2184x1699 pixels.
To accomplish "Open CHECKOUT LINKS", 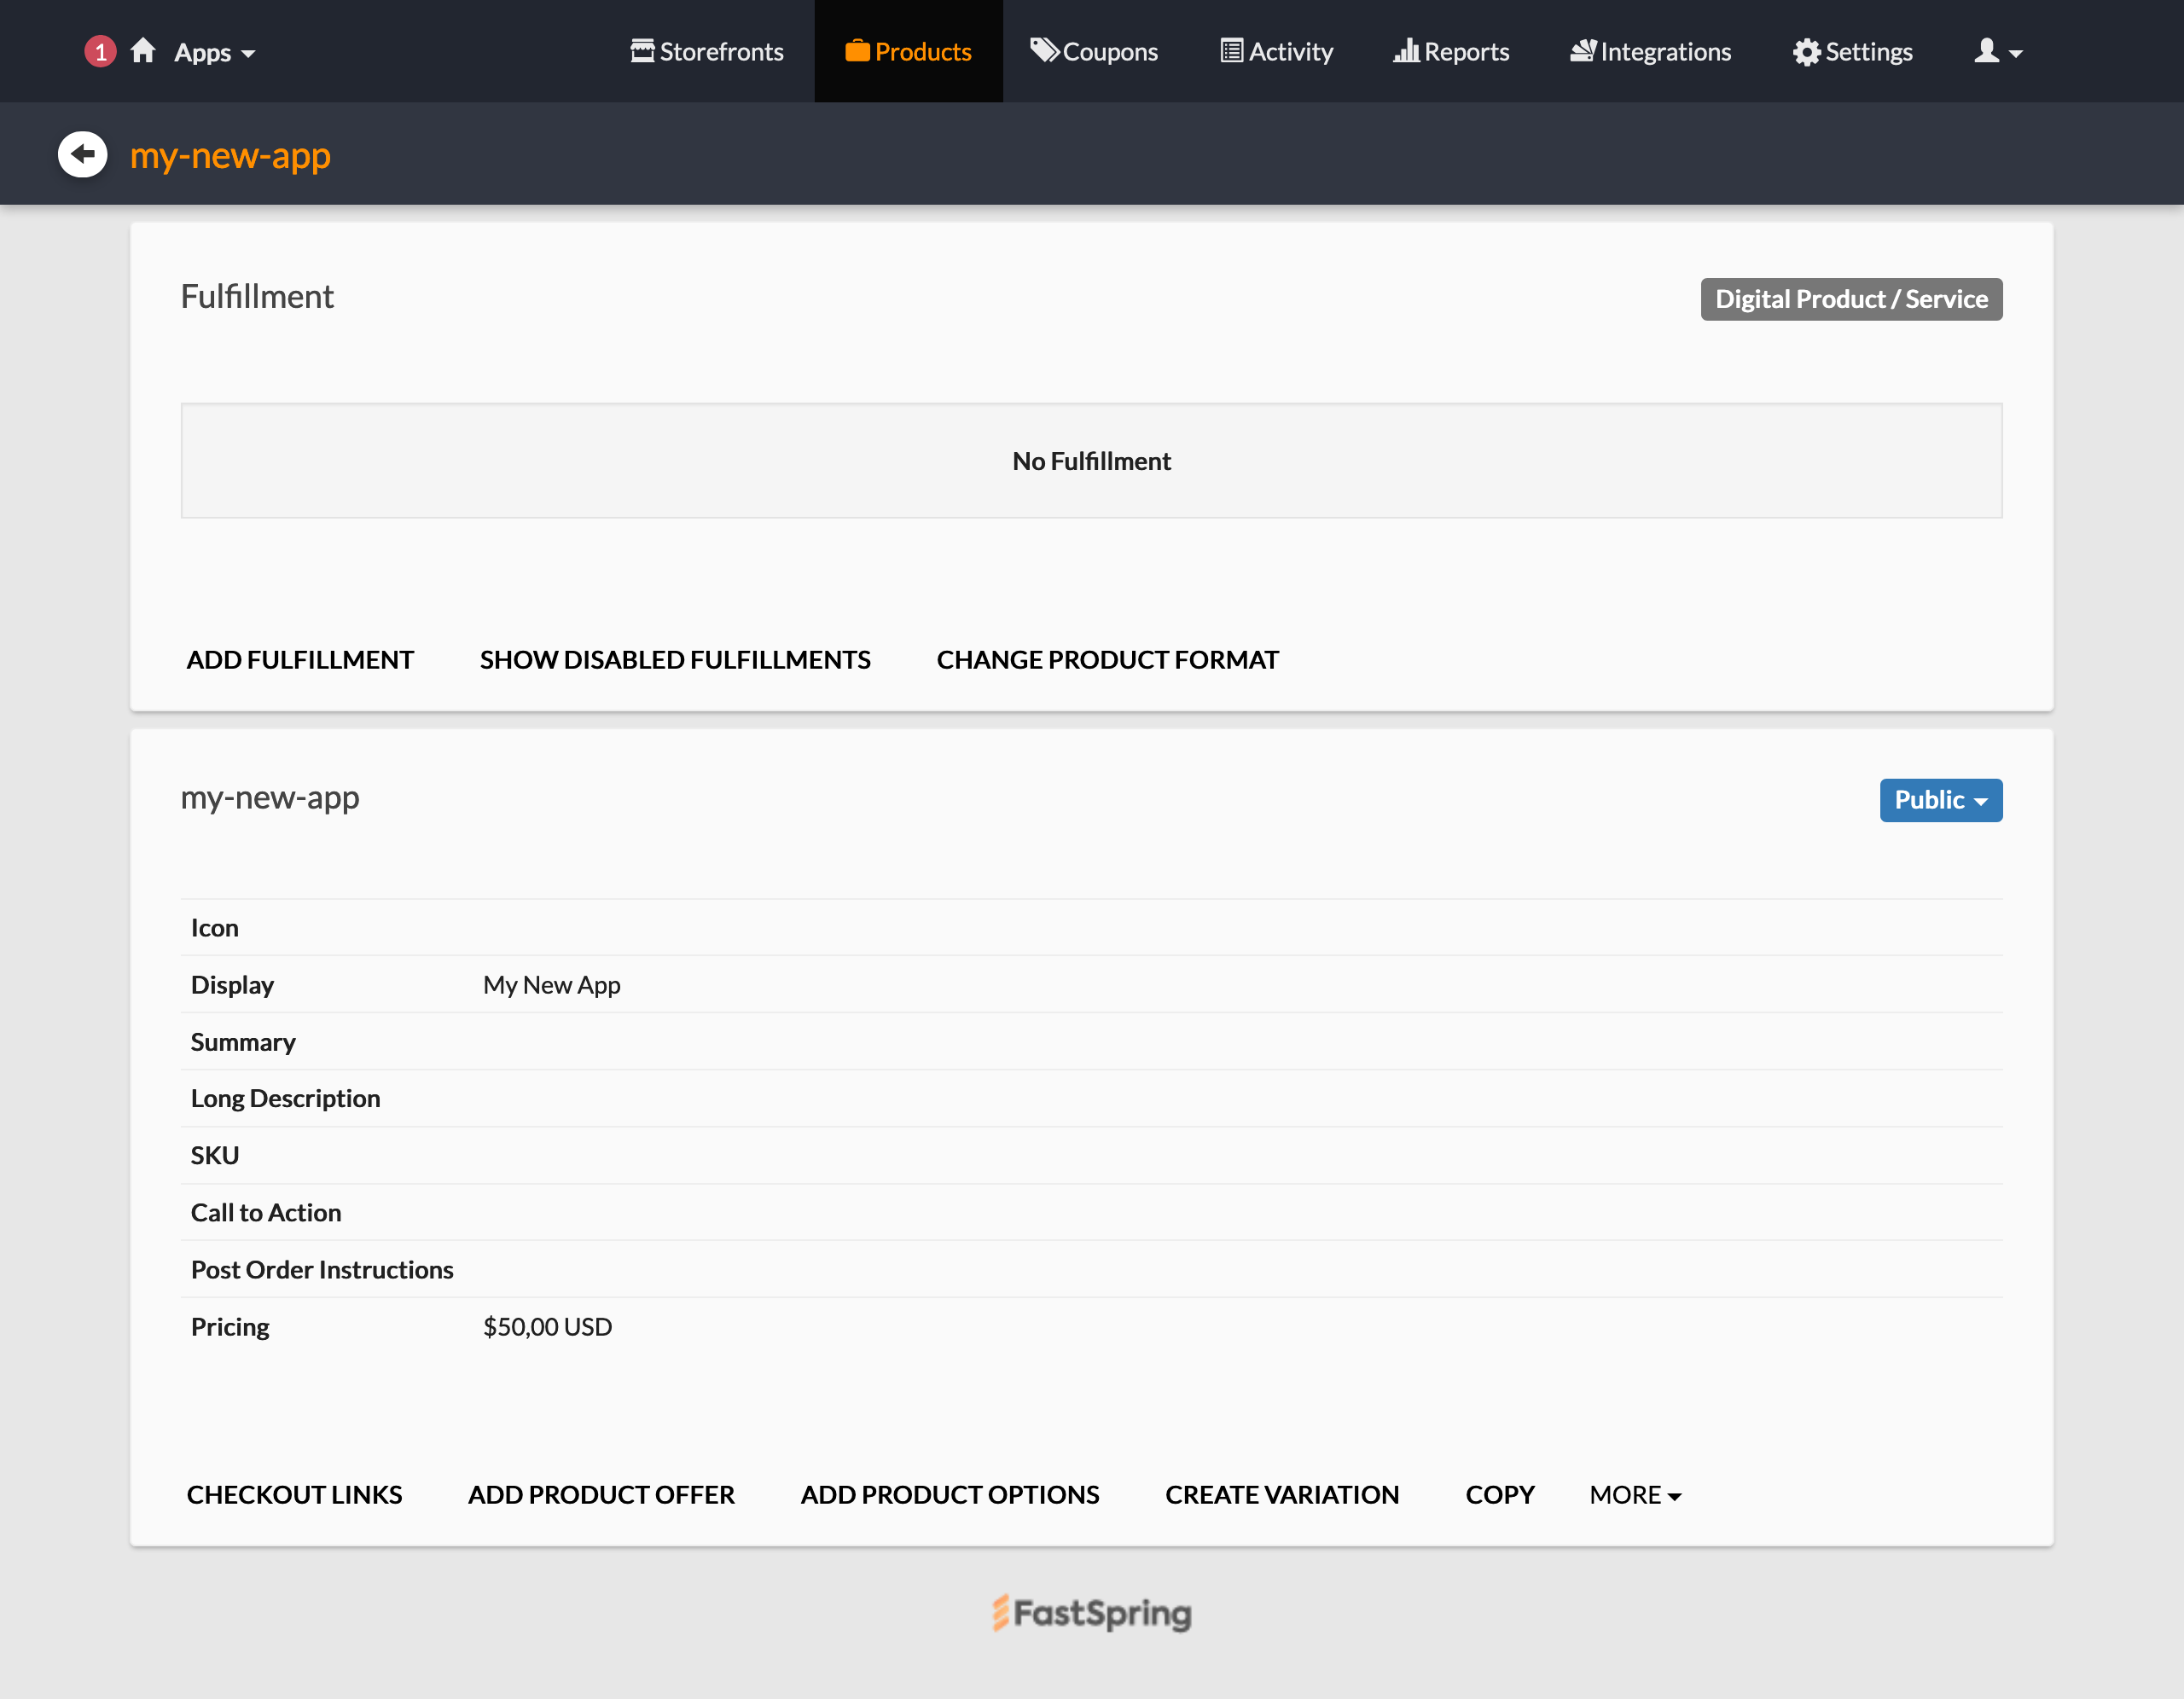I will click(294, 1494).
